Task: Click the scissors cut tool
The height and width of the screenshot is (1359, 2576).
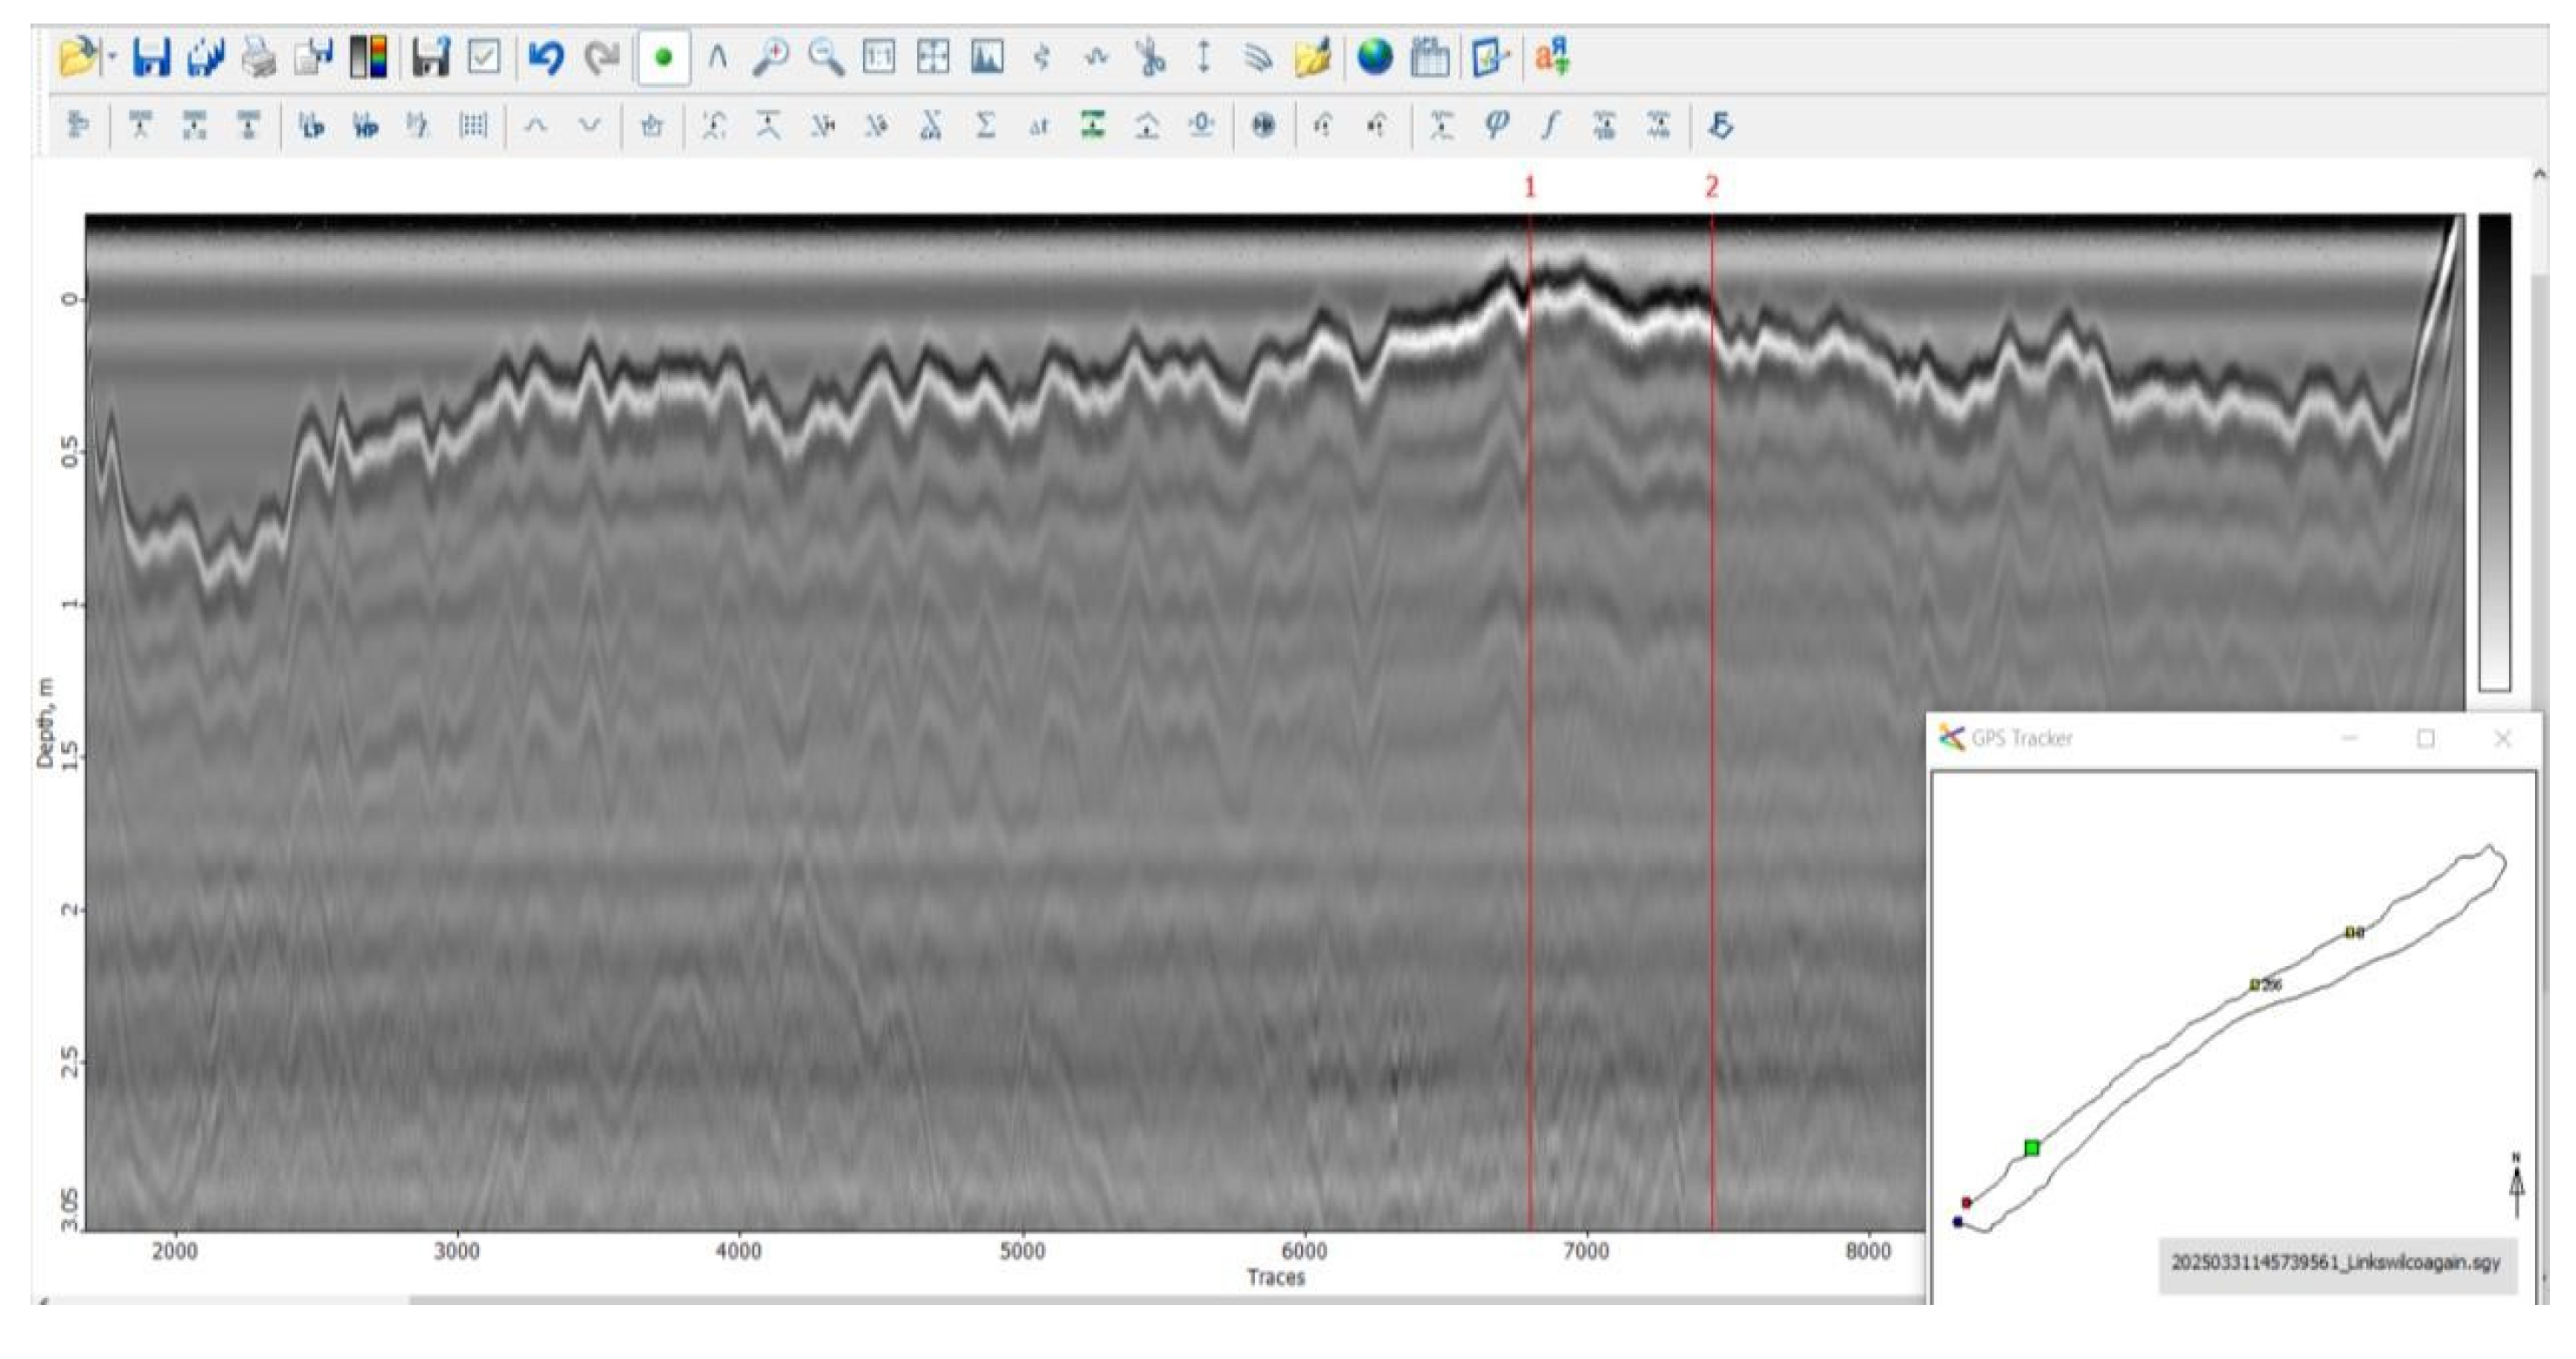Action: pos(1151,57)
